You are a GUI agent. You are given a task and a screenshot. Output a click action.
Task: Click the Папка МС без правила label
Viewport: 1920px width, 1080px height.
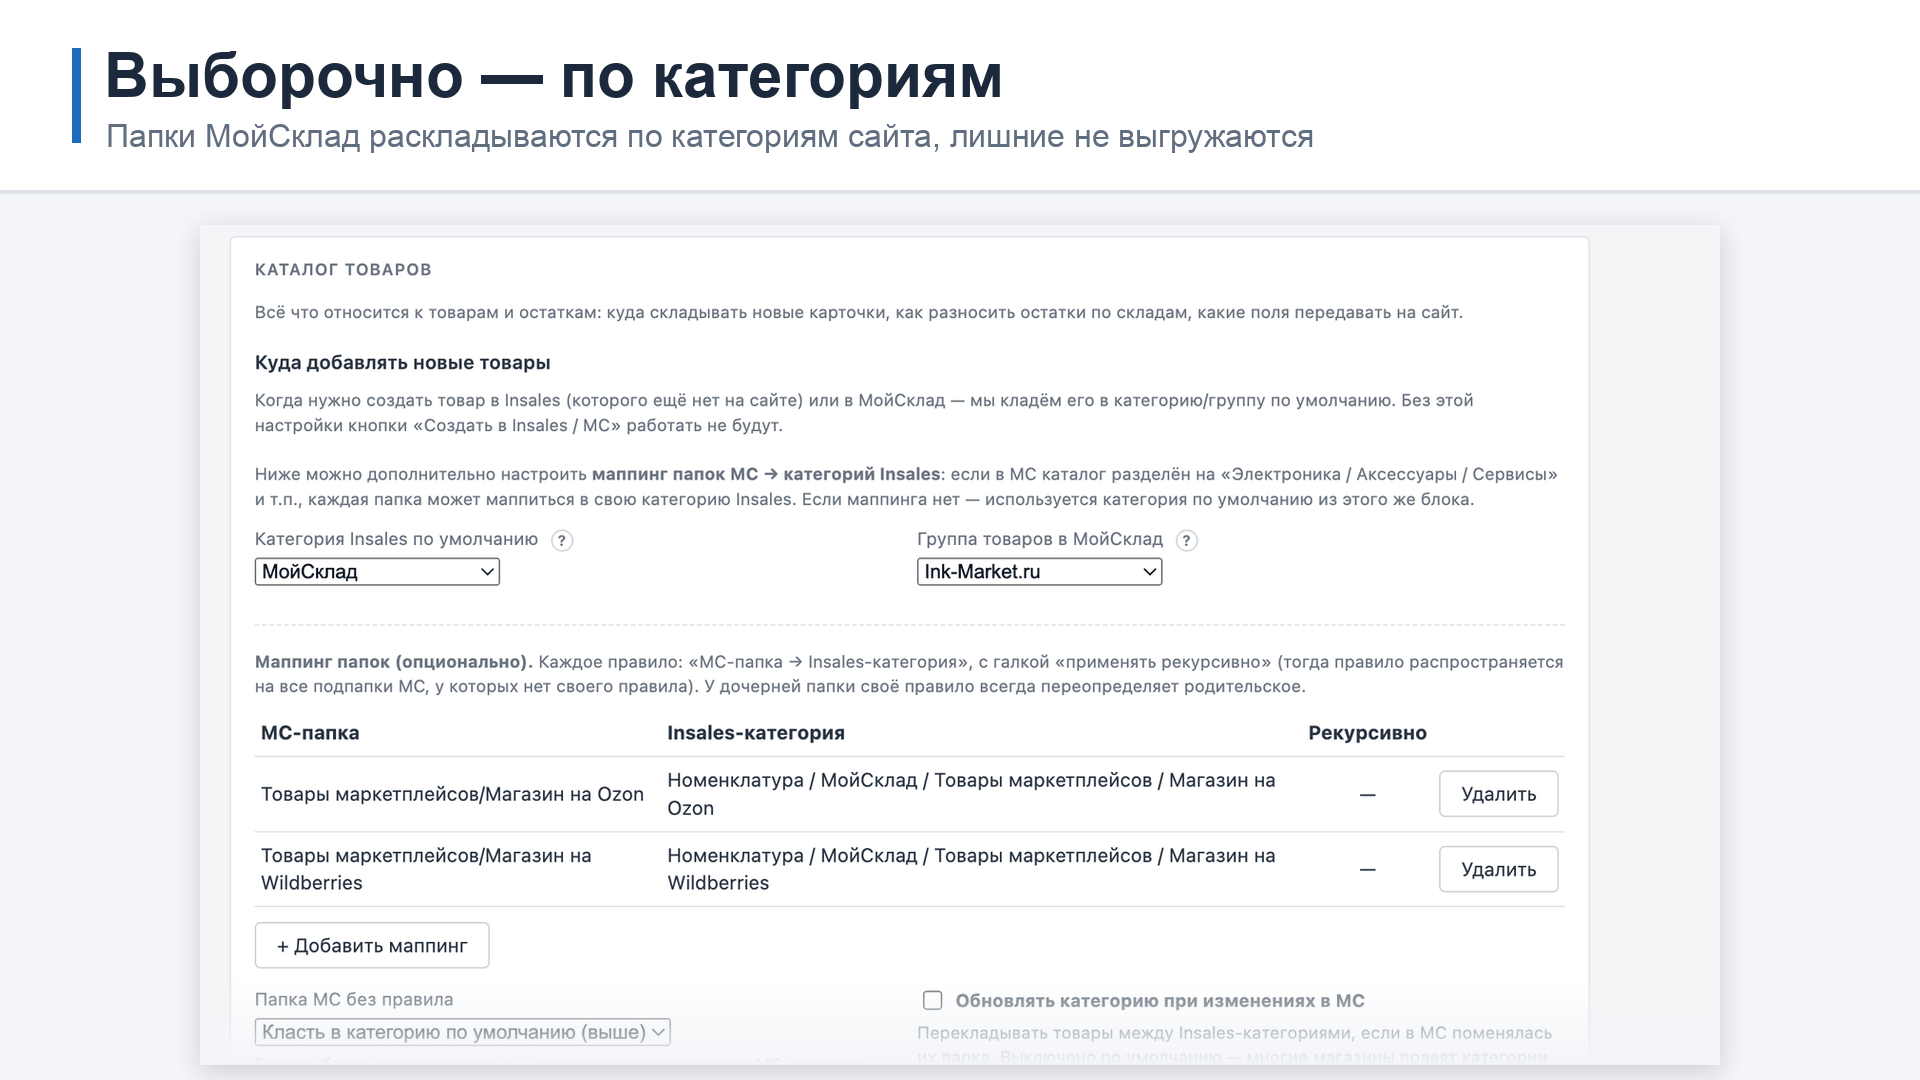(x=354, y=999)
